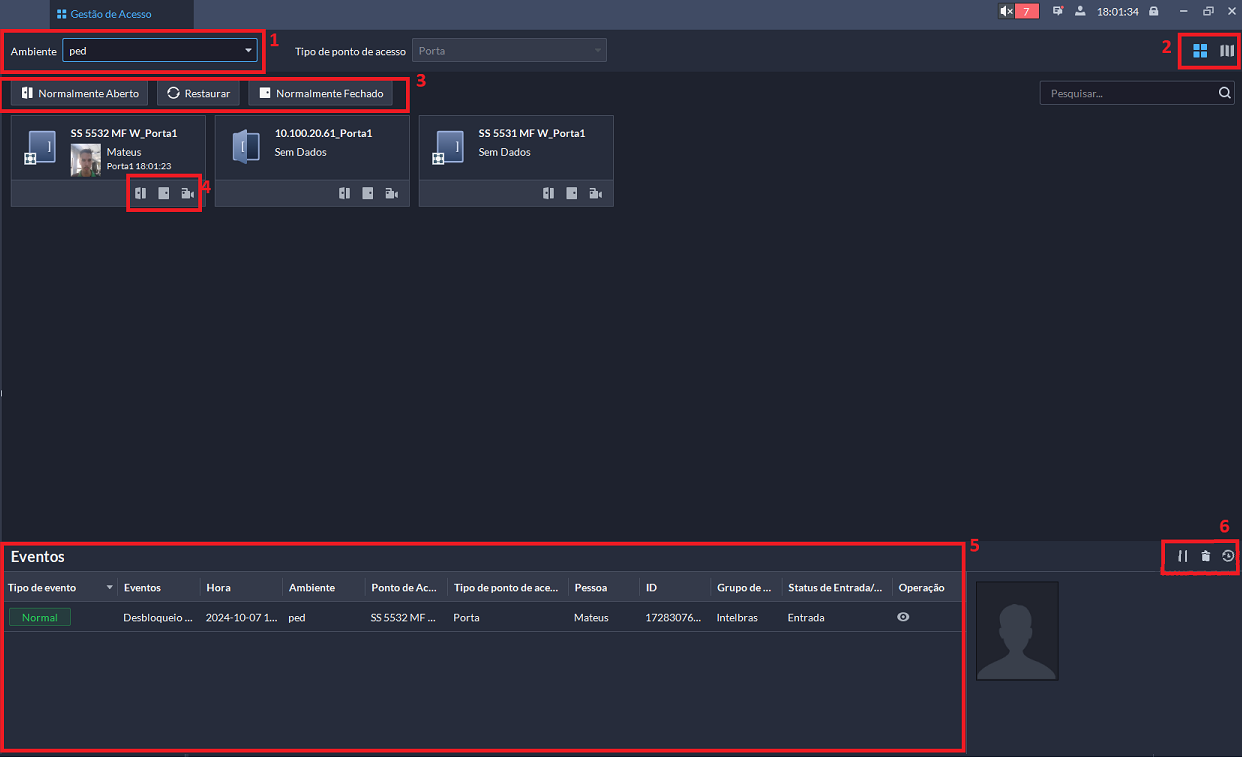Close door icon on SS 5532 MF W_Porta1 card
The image size is (1242, 757).
[x=164, y=193]
